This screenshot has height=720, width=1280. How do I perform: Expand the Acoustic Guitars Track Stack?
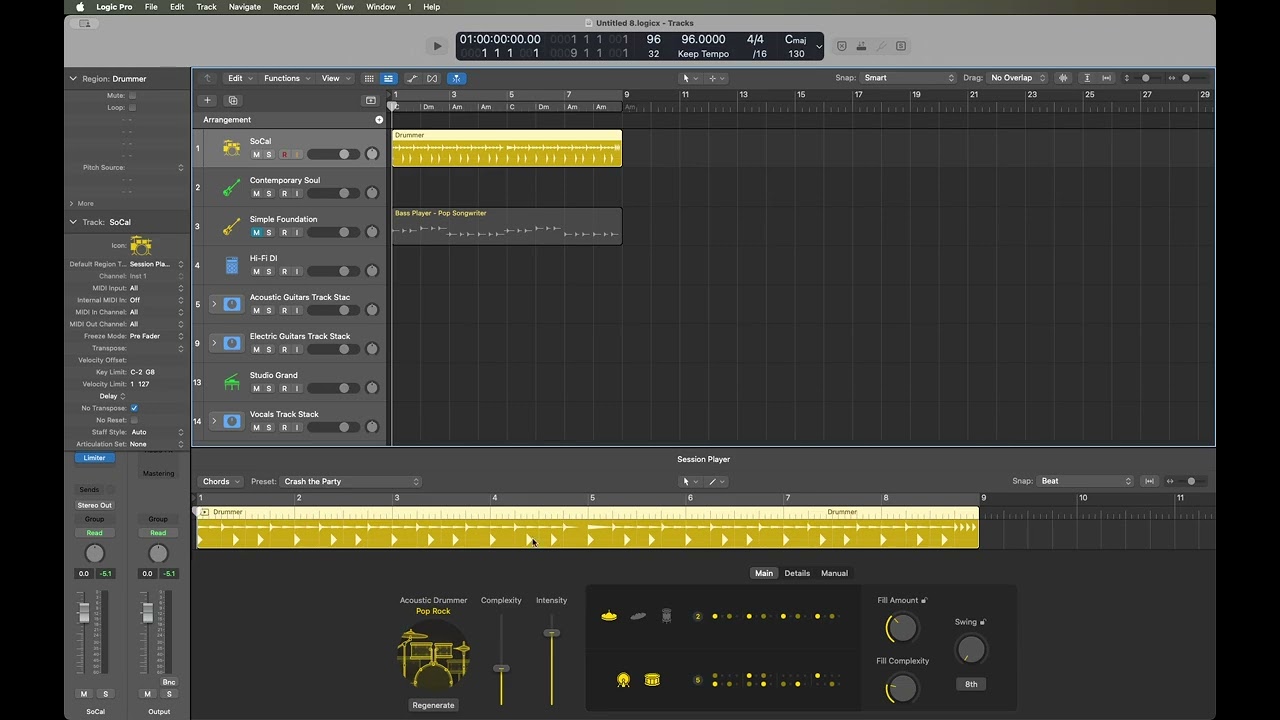(x=213, y=303)
